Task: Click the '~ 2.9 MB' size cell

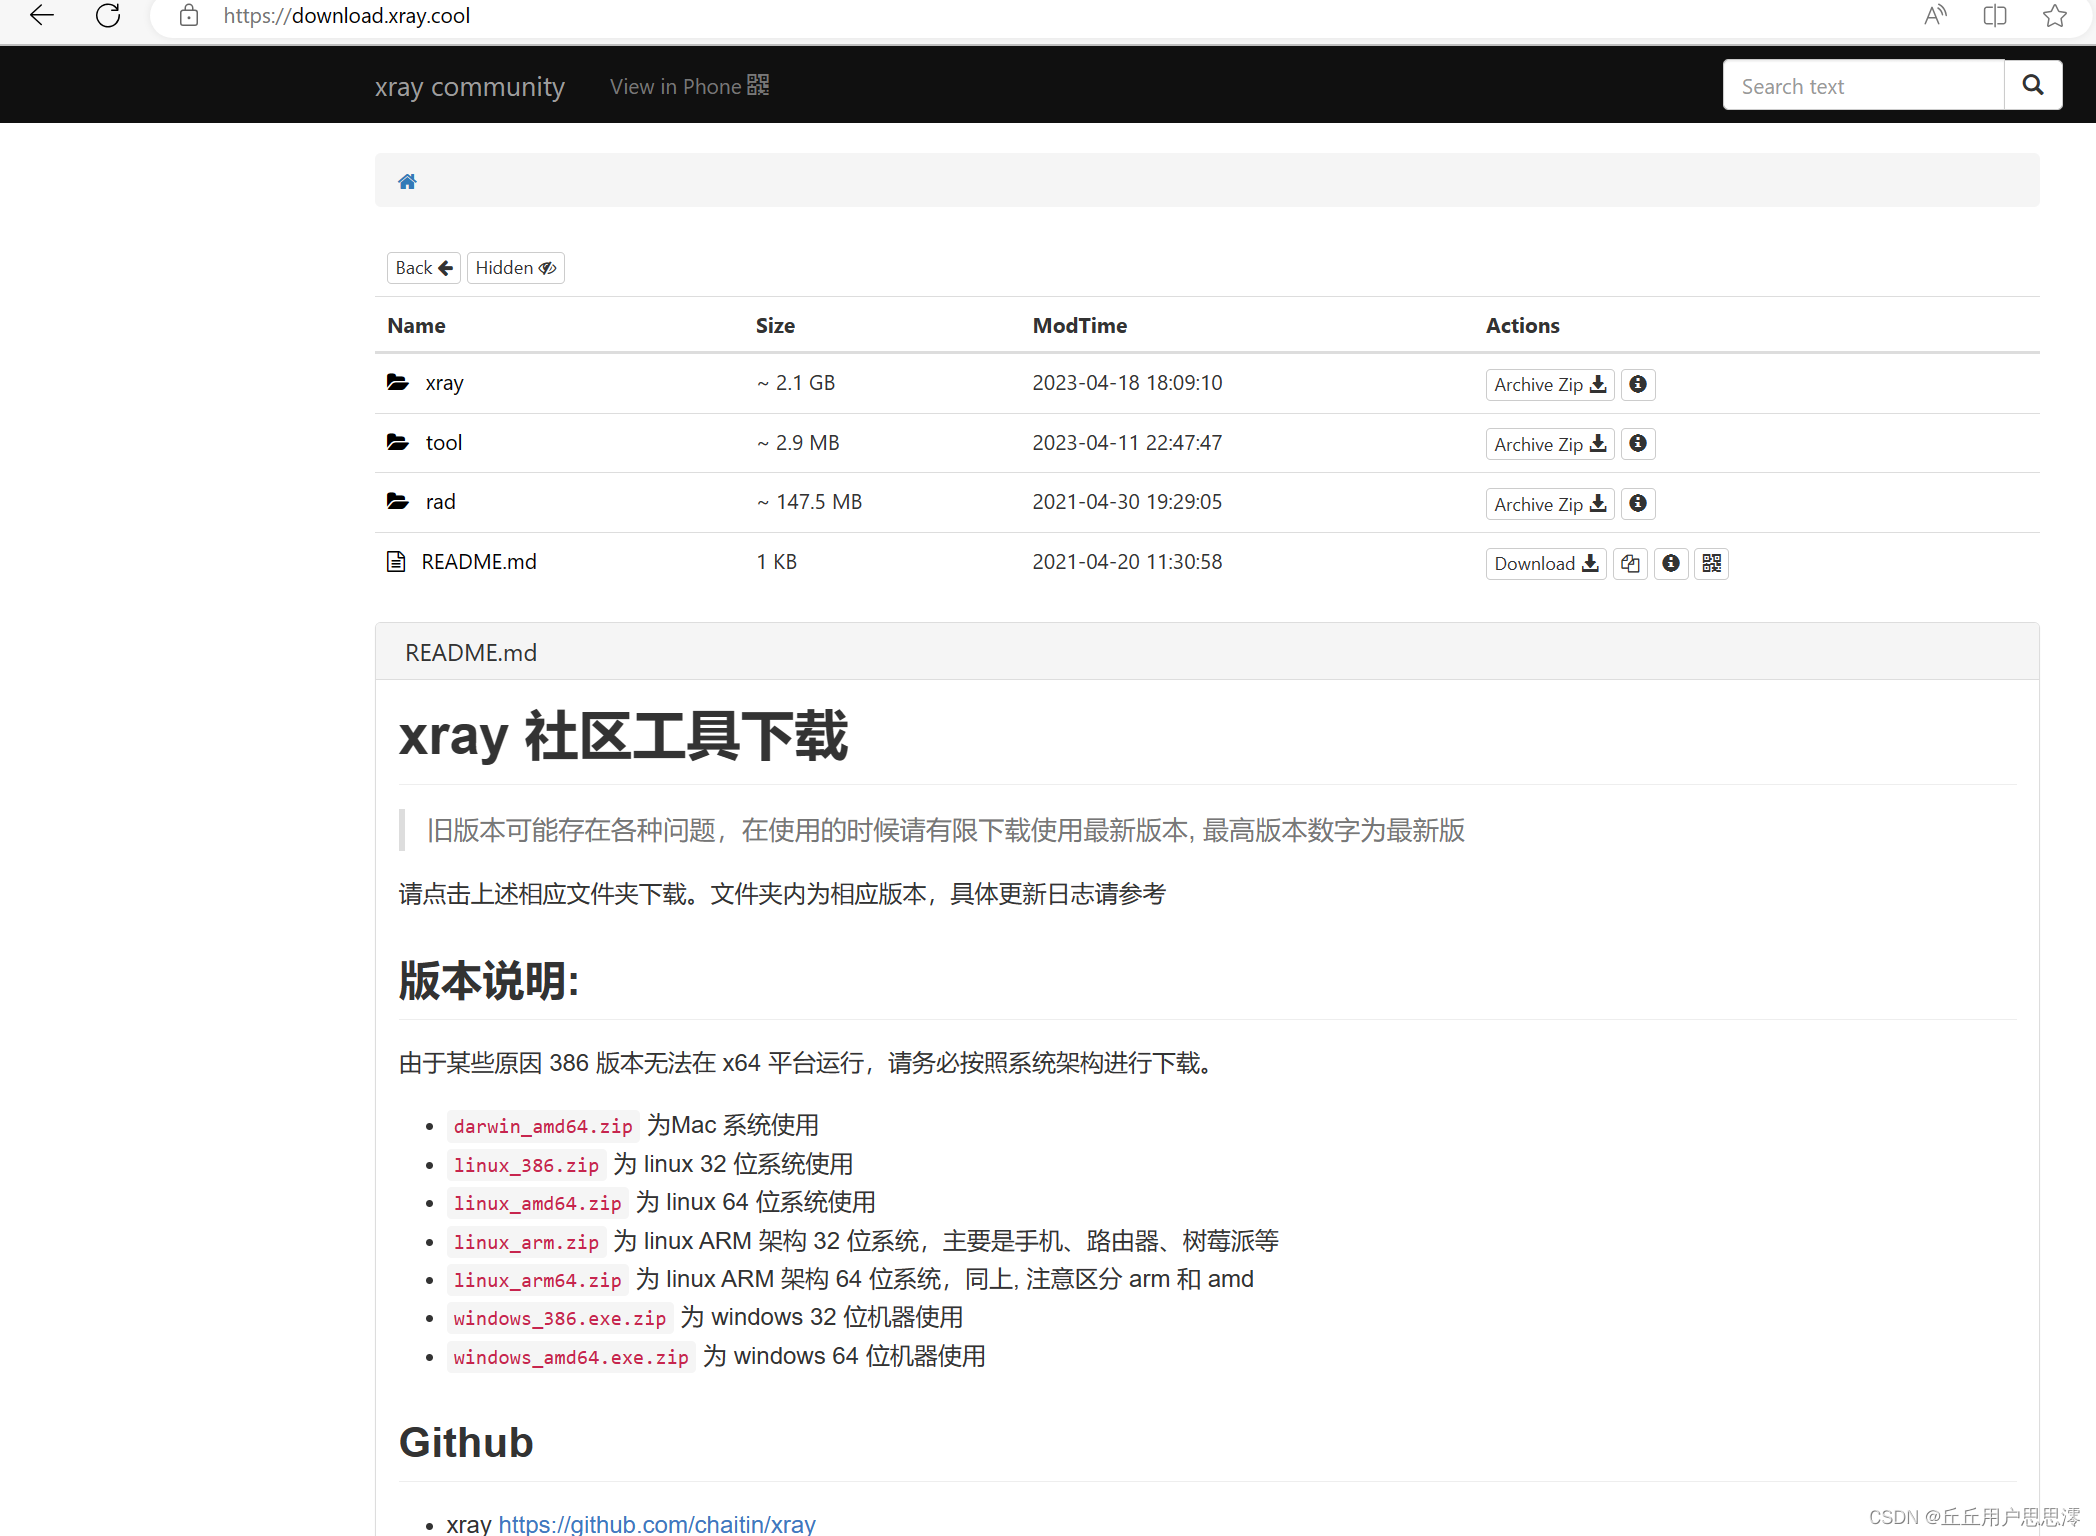Action: tap(798, 443)
